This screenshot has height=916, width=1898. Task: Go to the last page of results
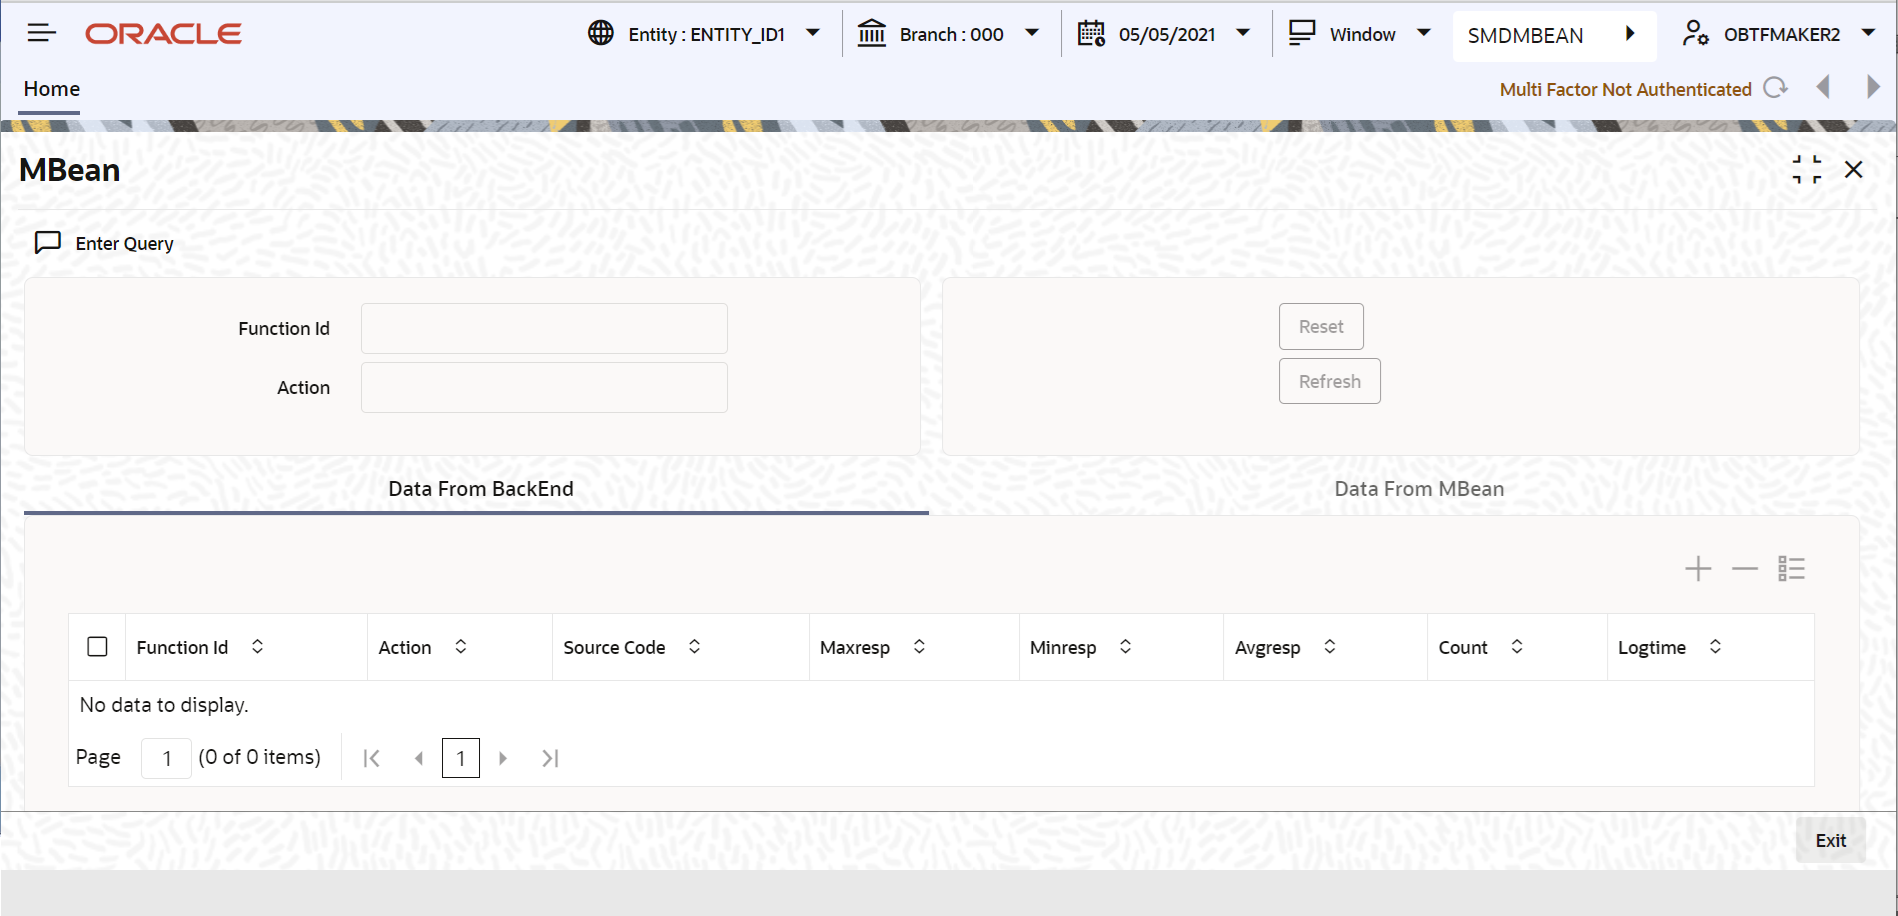(550, 758)
